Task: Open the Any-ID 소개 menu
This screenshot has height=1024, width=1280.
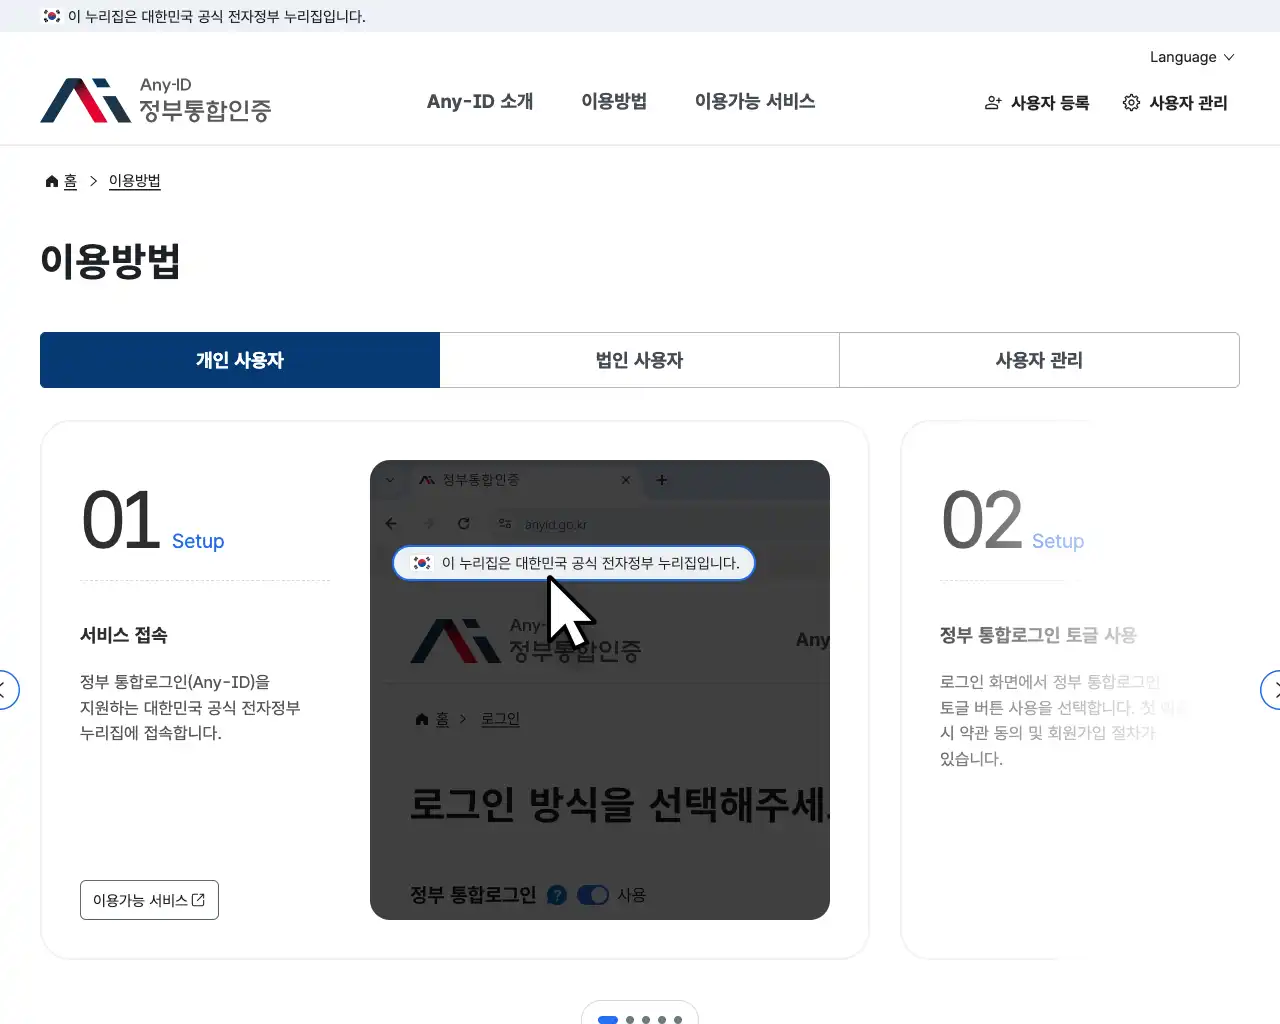Action: coord(480,101)
